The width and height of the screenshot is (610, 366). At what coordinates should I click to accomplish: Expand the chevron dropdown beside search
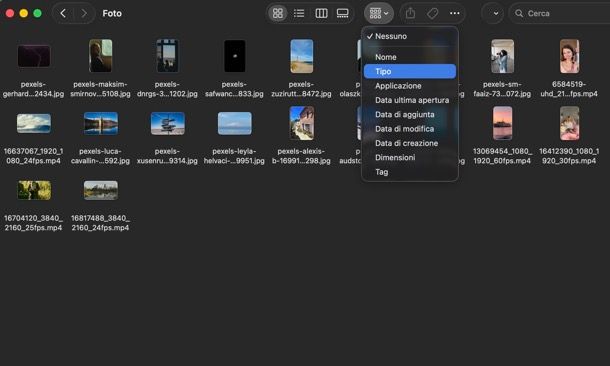pyautogui.click(x=493, y=13)
